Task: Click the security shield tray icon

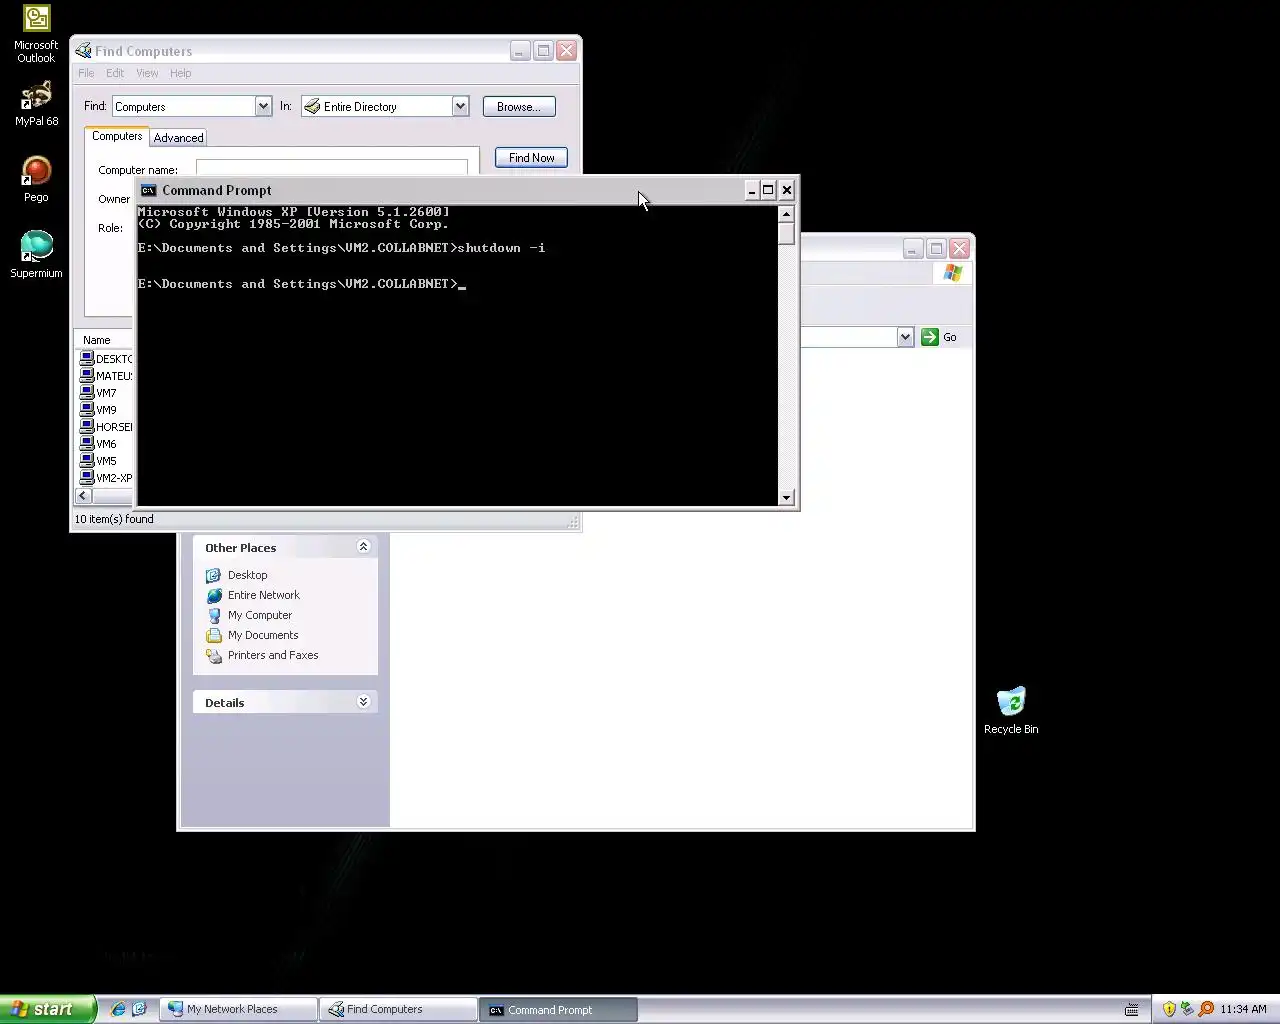Action: coord(1169,1009)
